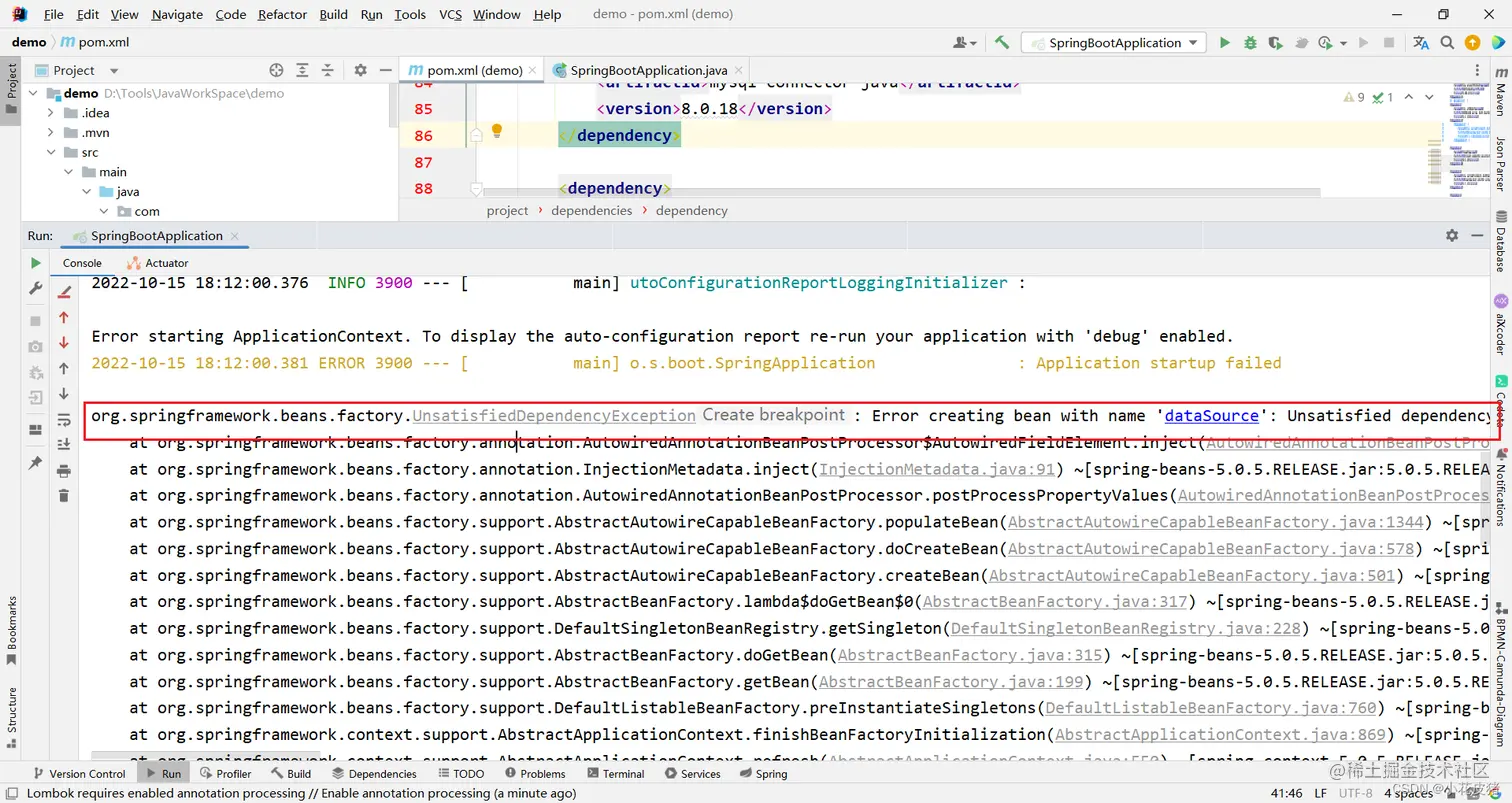Run SpringBootApplication with the green play icon

pos(1224,42)
